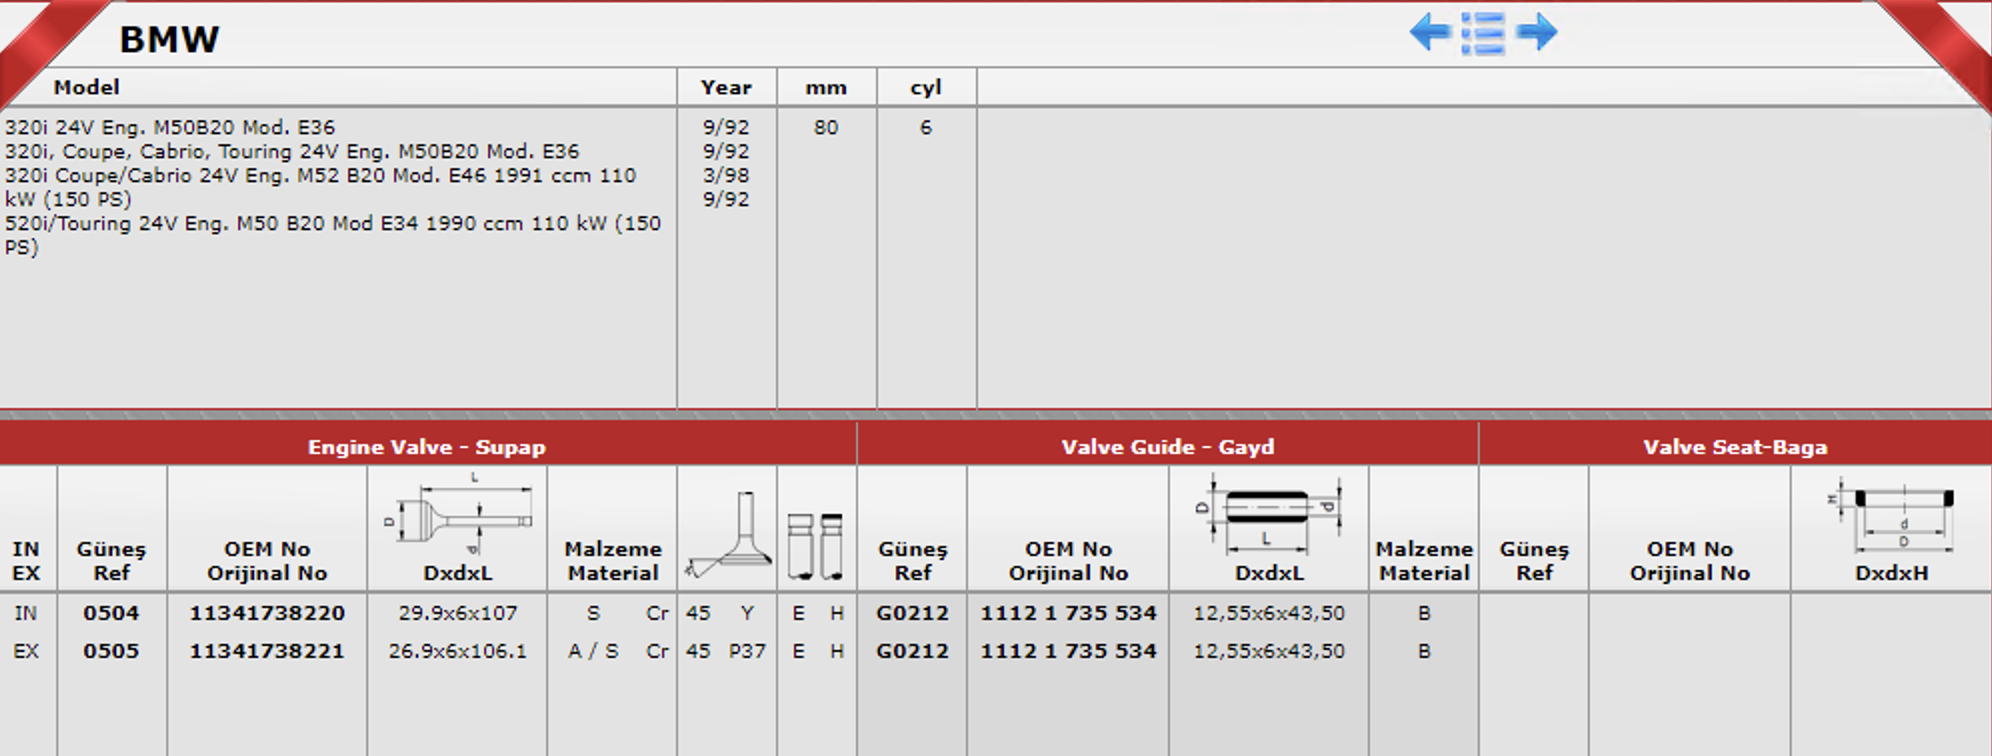Click the IN row label
Screen dimensions: 1992x756
click(26, 613)
